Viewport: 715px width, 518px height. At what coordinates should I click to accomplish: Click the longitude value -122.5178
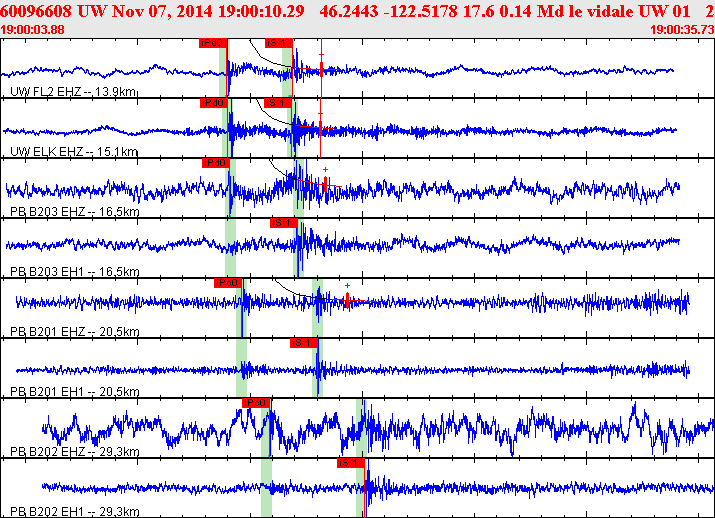(x=421, y=11)
